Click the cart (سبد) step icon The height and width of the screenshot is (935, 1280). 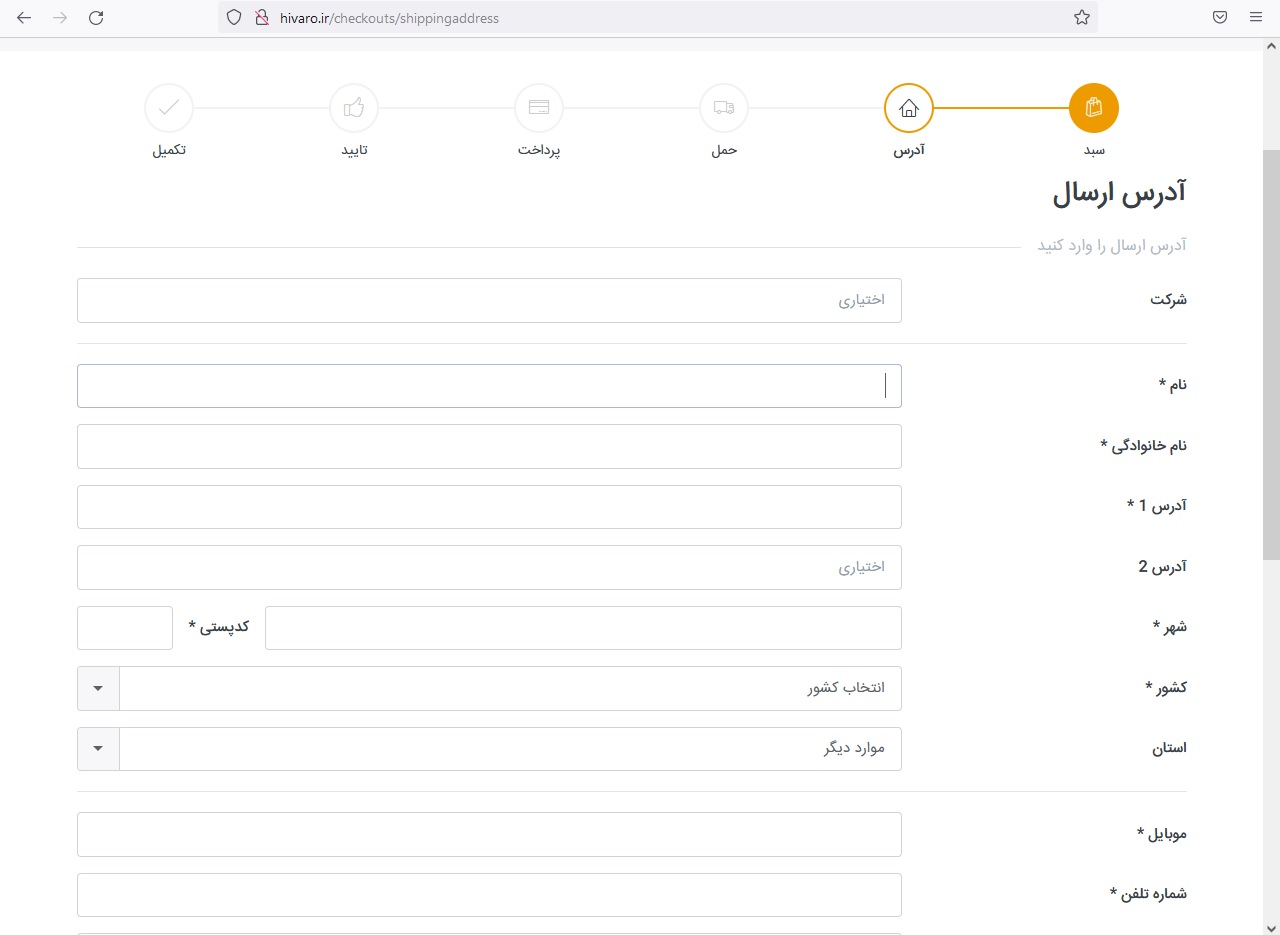coord(1093,108)
